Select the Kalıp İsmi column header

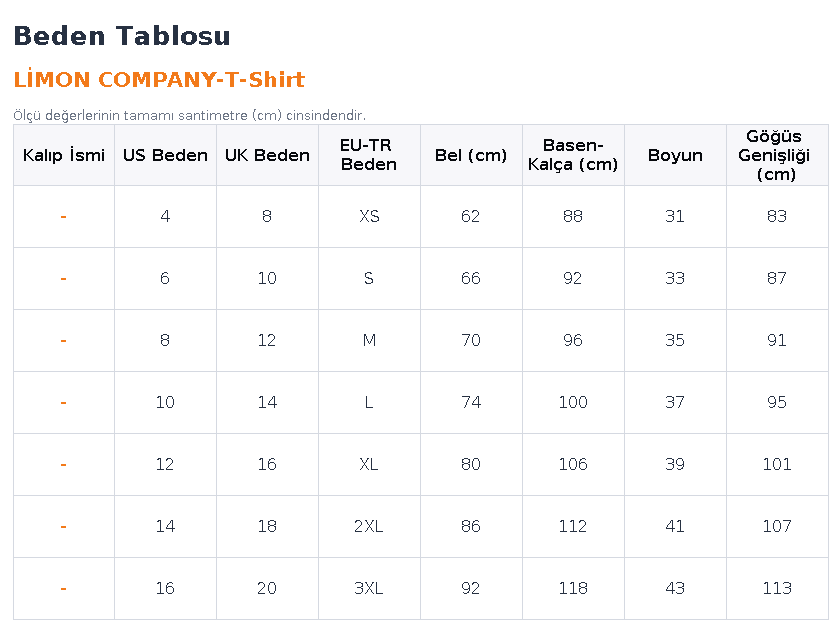64,155
